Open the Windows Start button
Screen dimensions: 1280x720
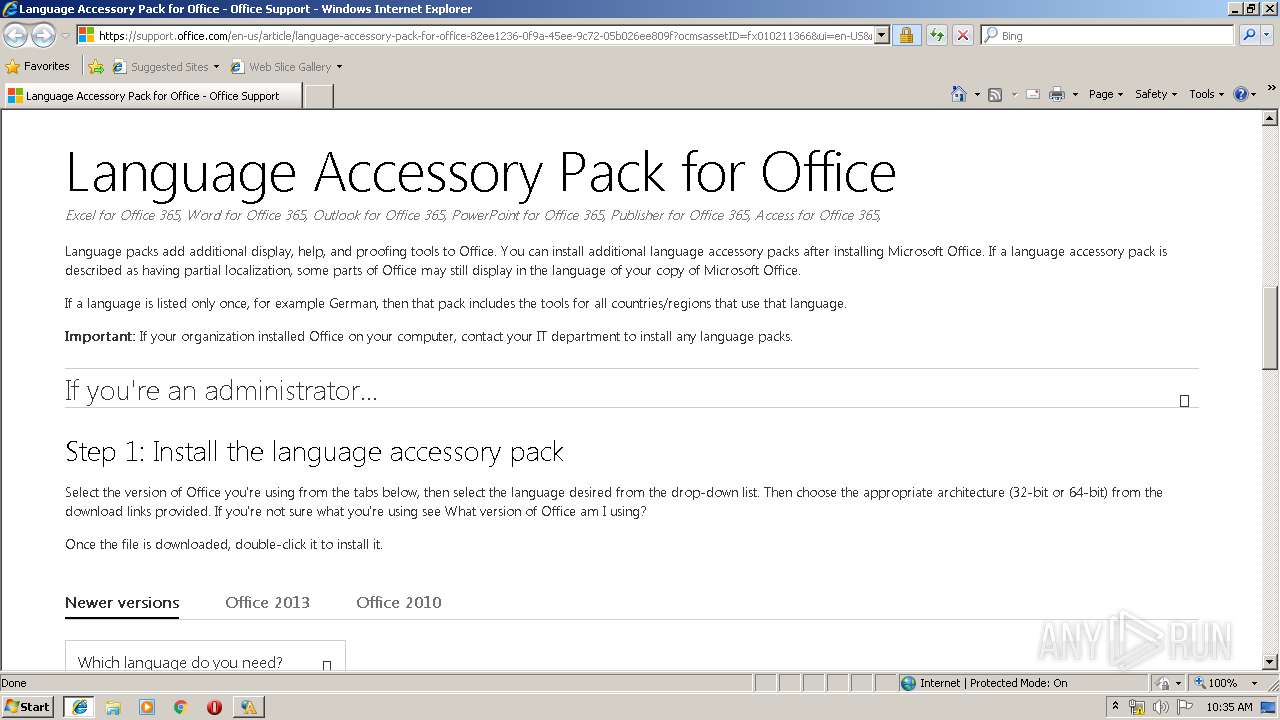28,707
